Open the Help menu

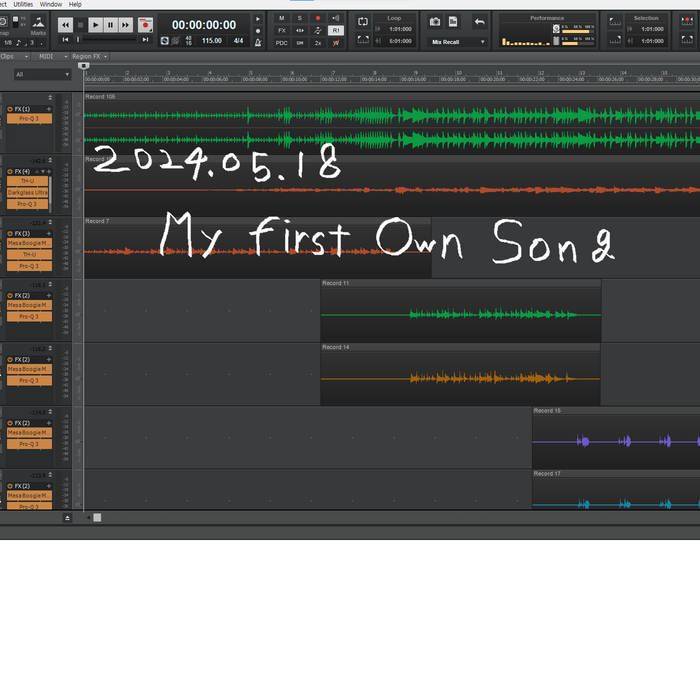pyautogui.click(x=75, y=4)
